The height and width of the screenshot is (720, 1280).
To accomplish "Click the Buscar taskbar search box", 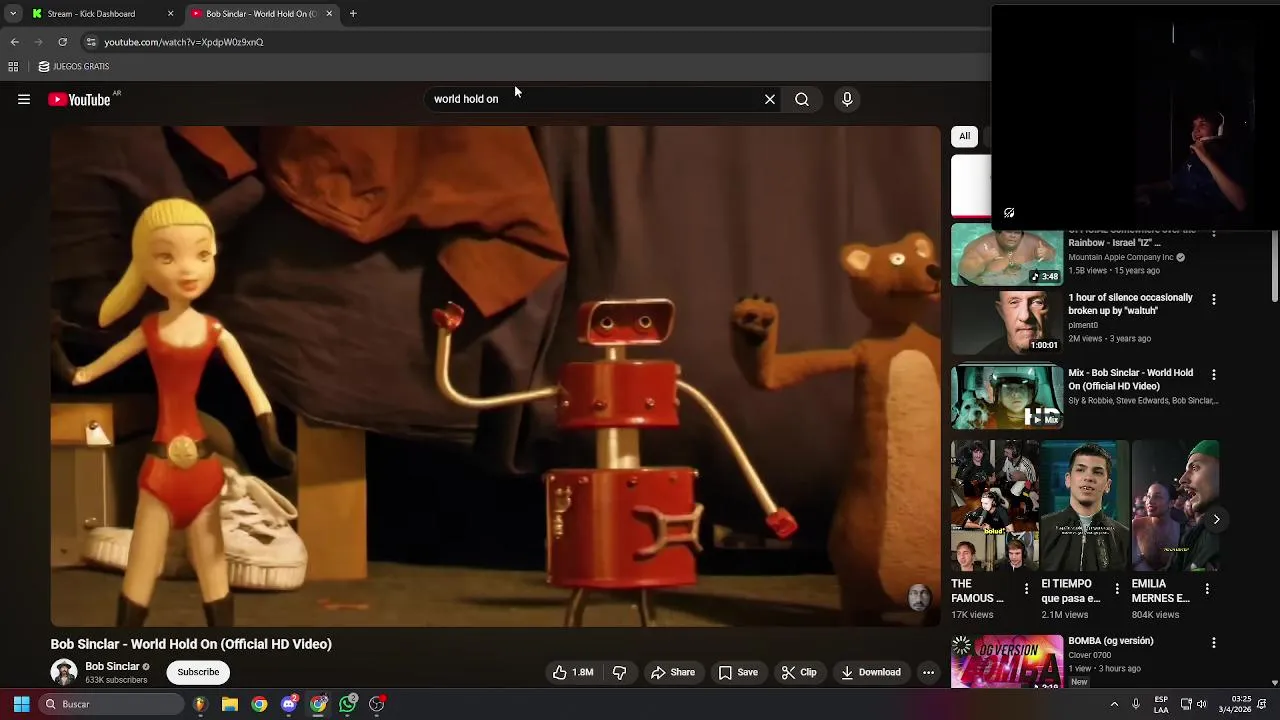I will click(112, 704).
